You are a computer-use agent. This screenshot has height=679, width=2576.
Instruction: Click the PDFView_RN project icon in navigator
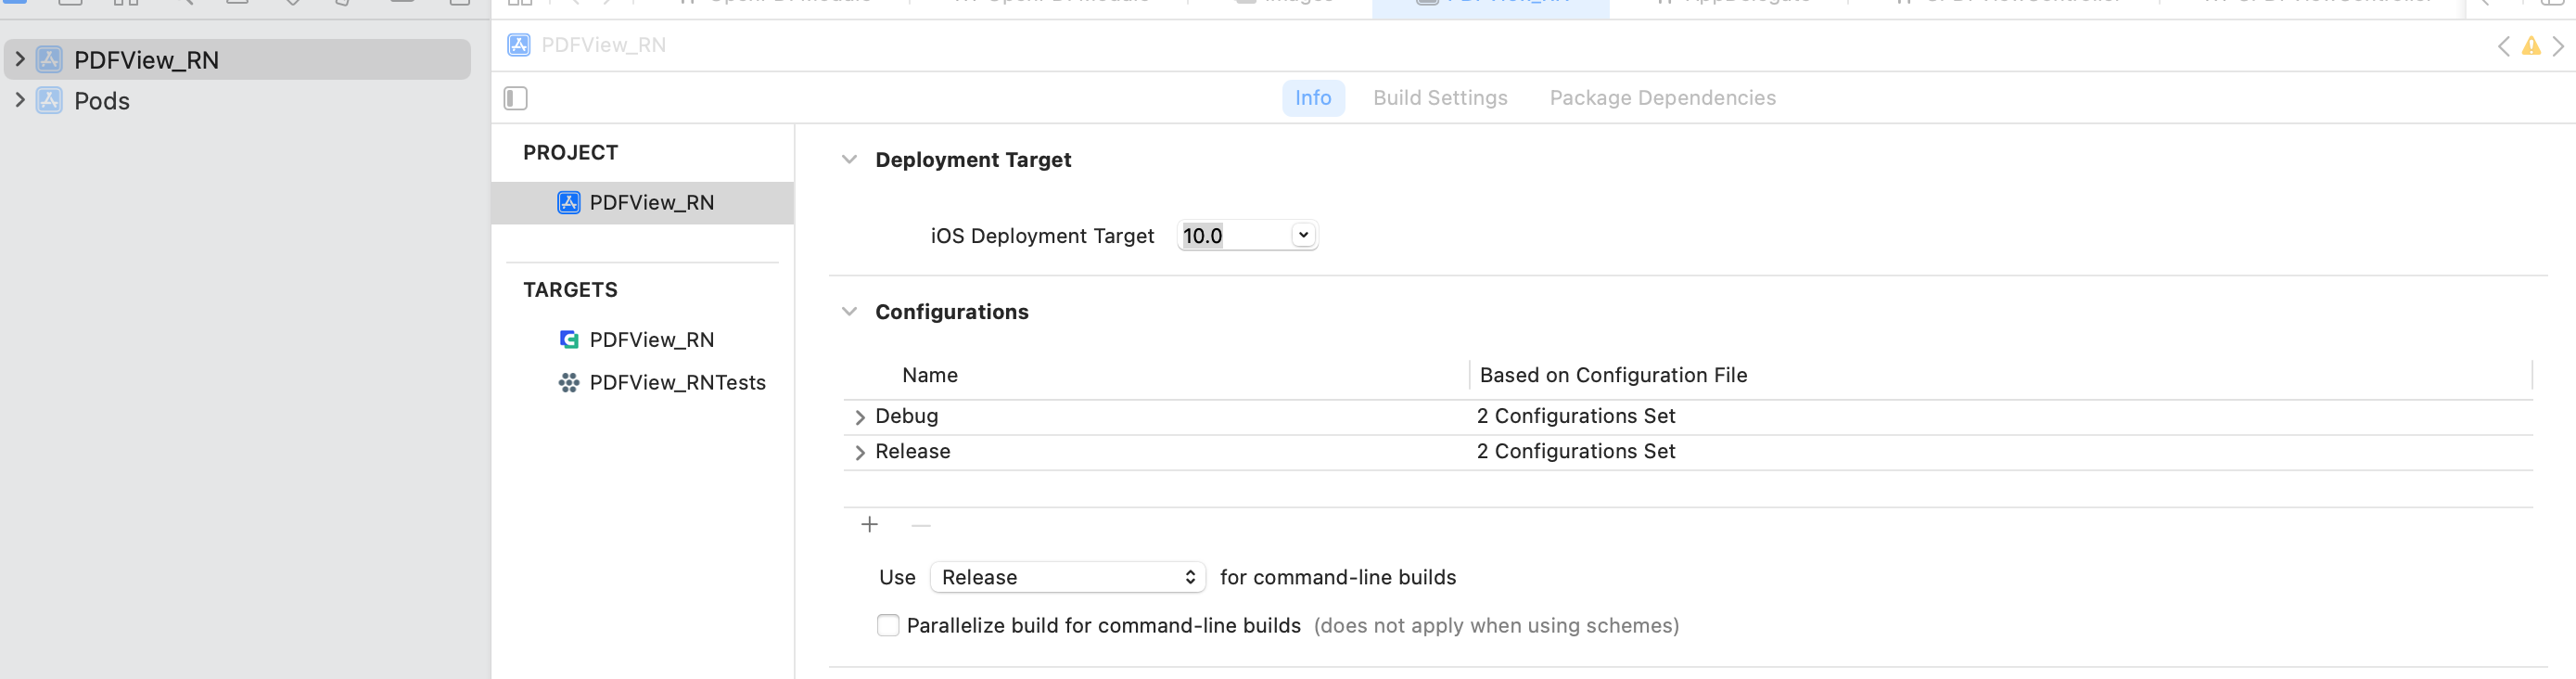(x=49, y=60)
